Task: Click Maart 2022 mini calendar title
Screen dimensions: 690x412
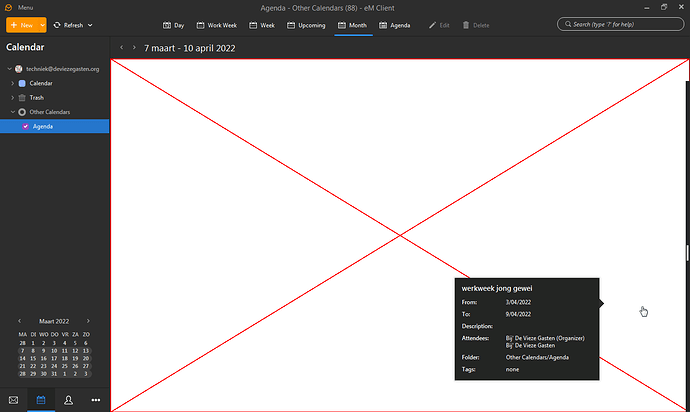Action: [x=54, y=321]
